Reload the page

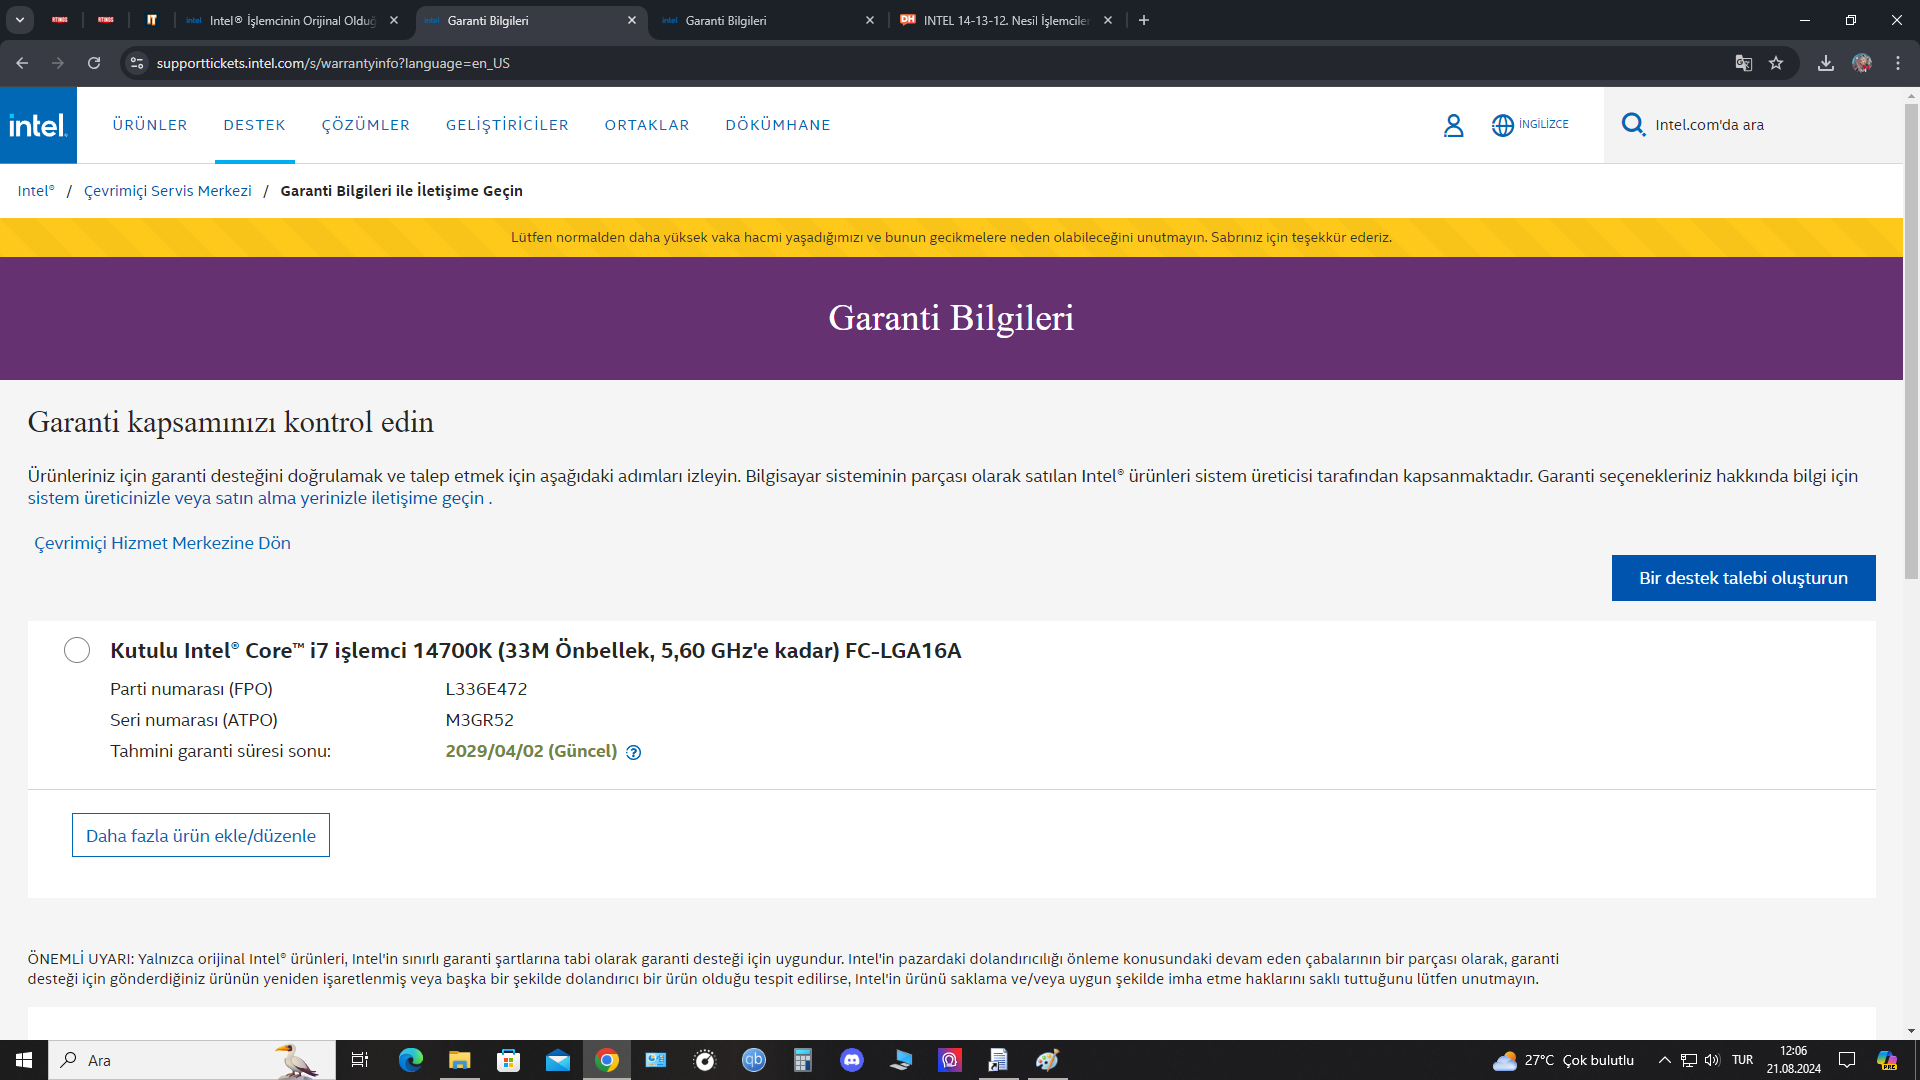[x=94, y=63]
